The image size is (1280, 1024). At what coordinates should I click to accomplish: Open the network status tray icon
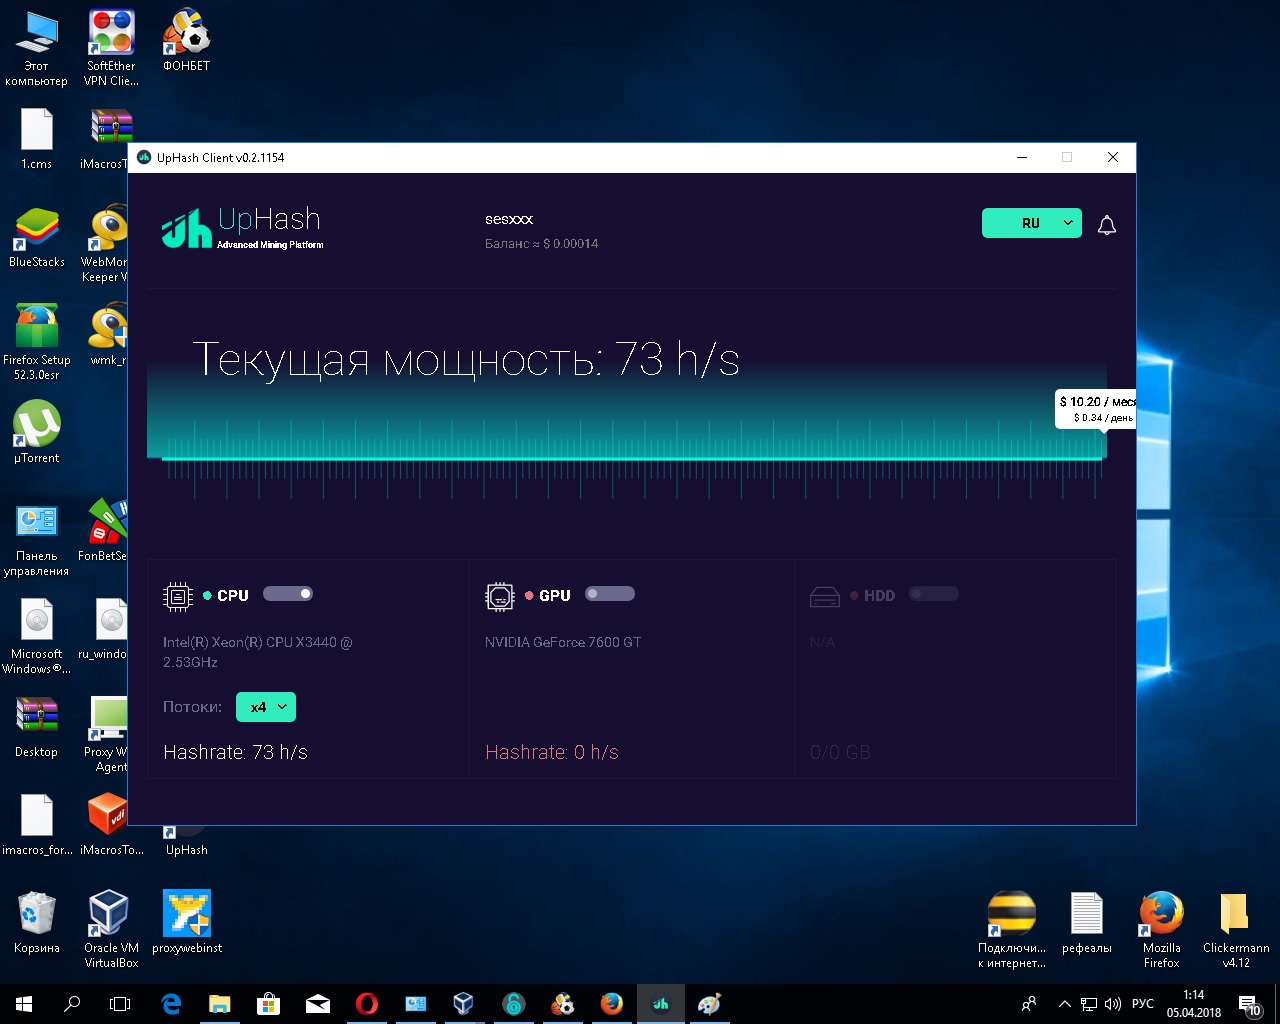pos(1088,1004)
